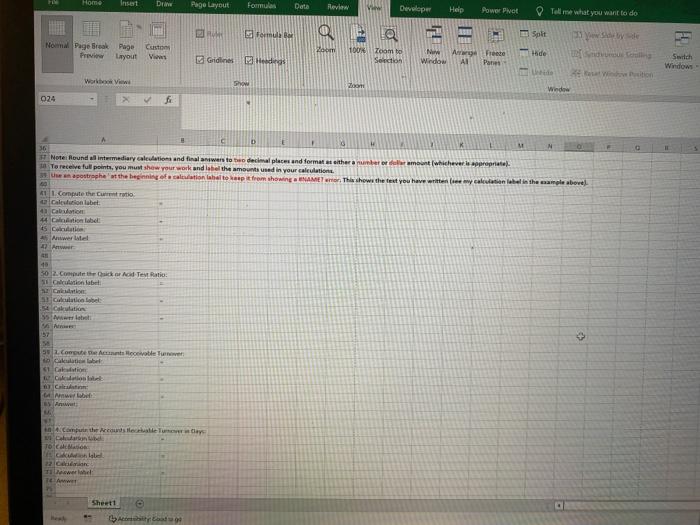This screenshot has height=525, width=700.
Task: Arrange All windows
Action: (464, 46)
